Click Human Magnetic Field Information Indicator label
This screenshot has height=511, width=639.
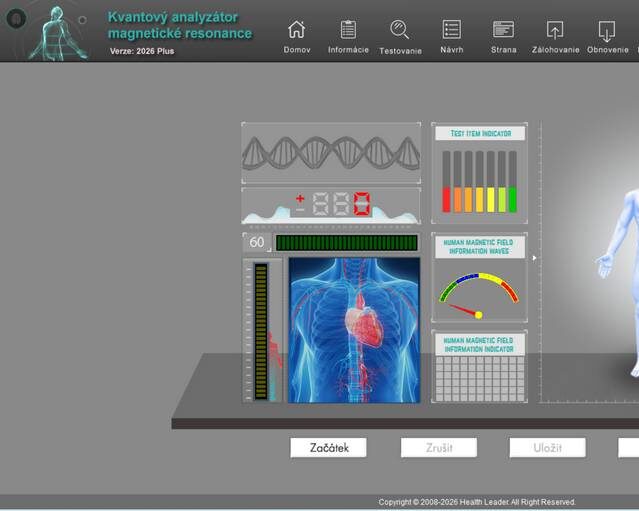pos(479,345)
